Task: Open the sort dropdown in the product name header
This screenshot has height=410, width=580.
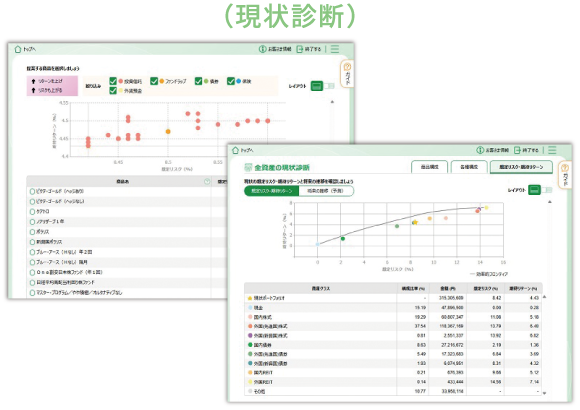Action: point(207,181)
